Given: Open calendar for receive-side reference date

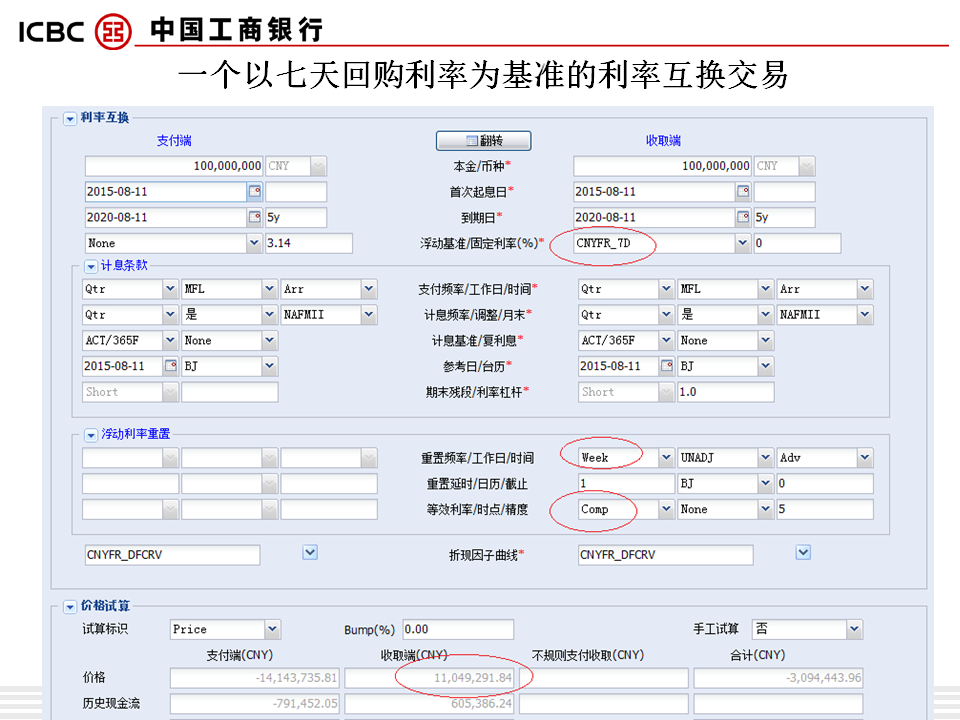Looking at the screenshot, I should tap(666, 367).
